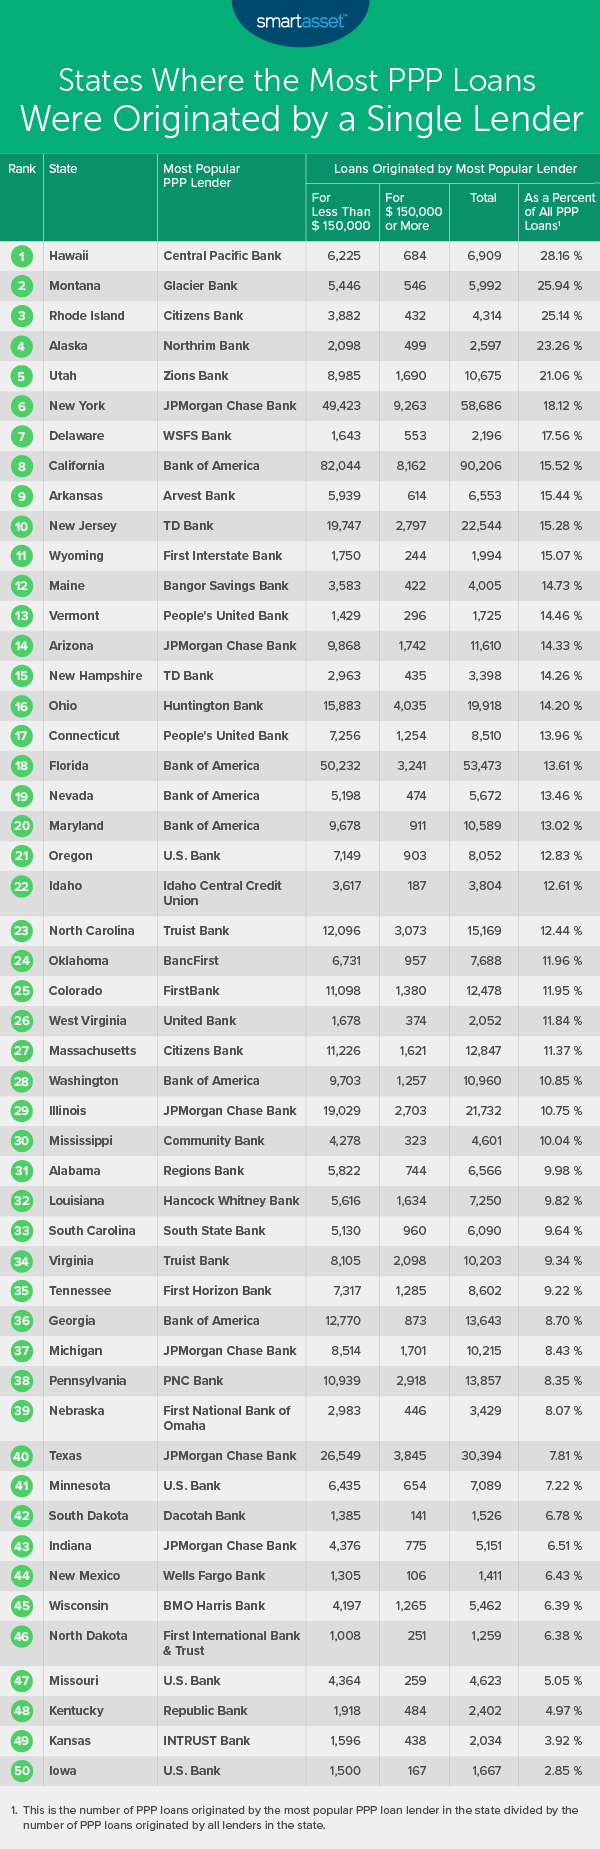Click the SmartAsset logo at the top
Screen dimensions: 600x1849
pos(299,20)
